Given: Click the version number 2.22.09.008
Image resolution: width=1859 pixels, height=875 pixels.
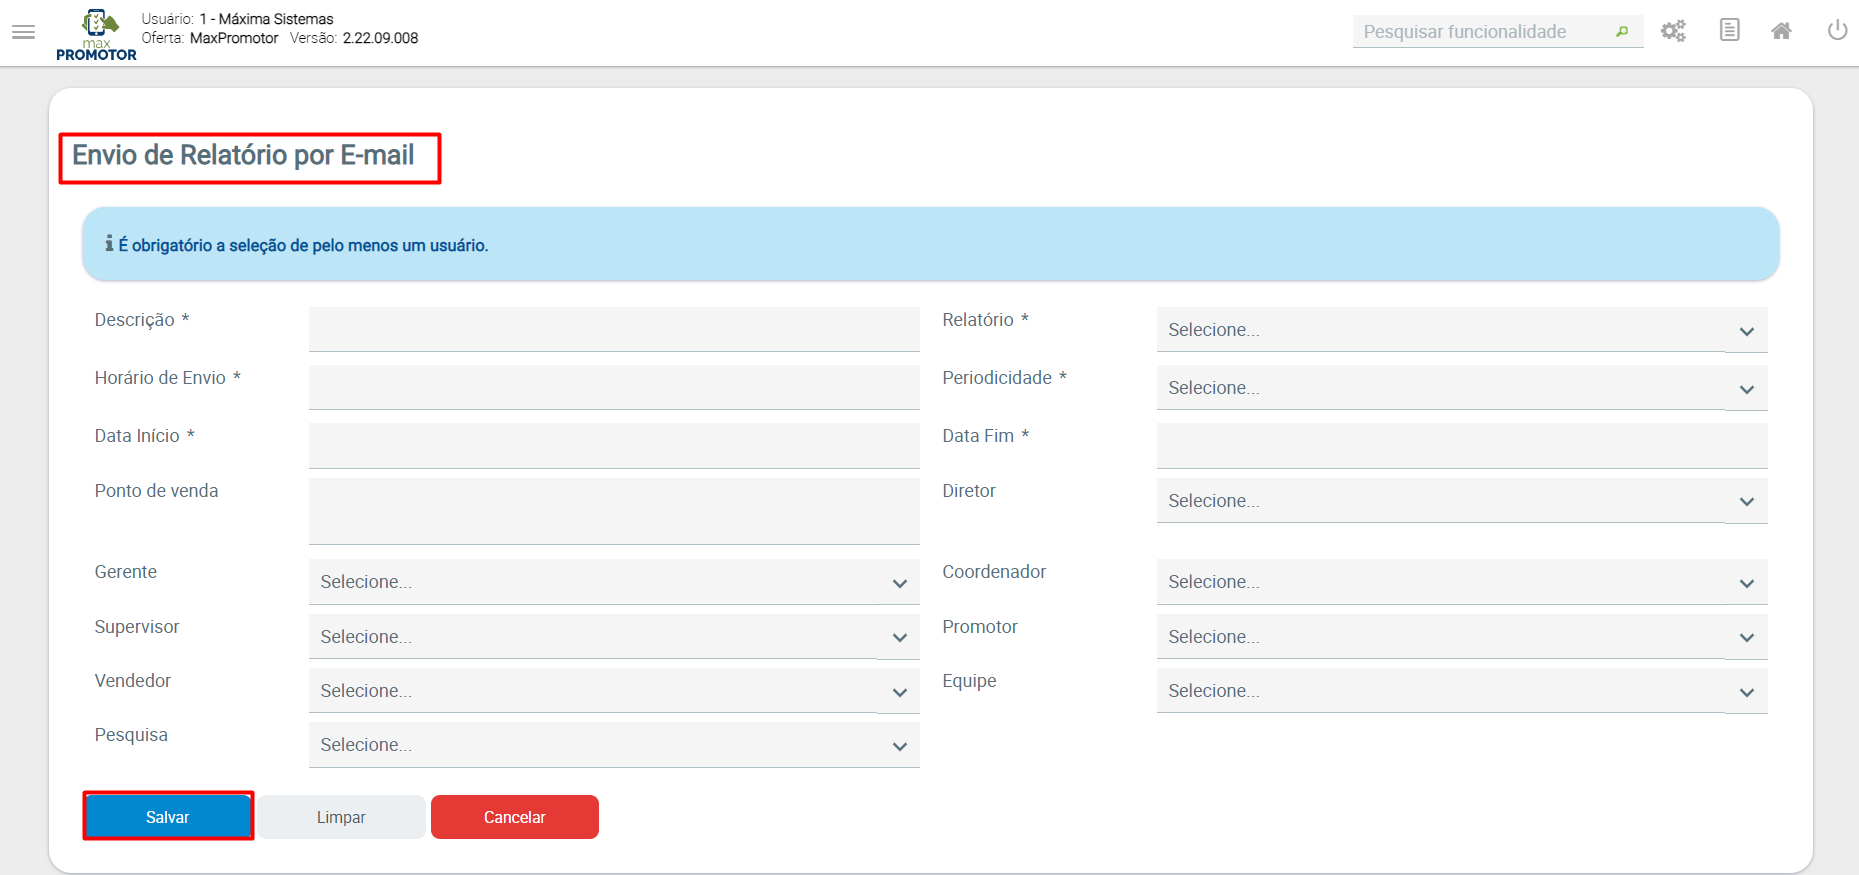Looking at the screenshot, I should click(380, 38).
